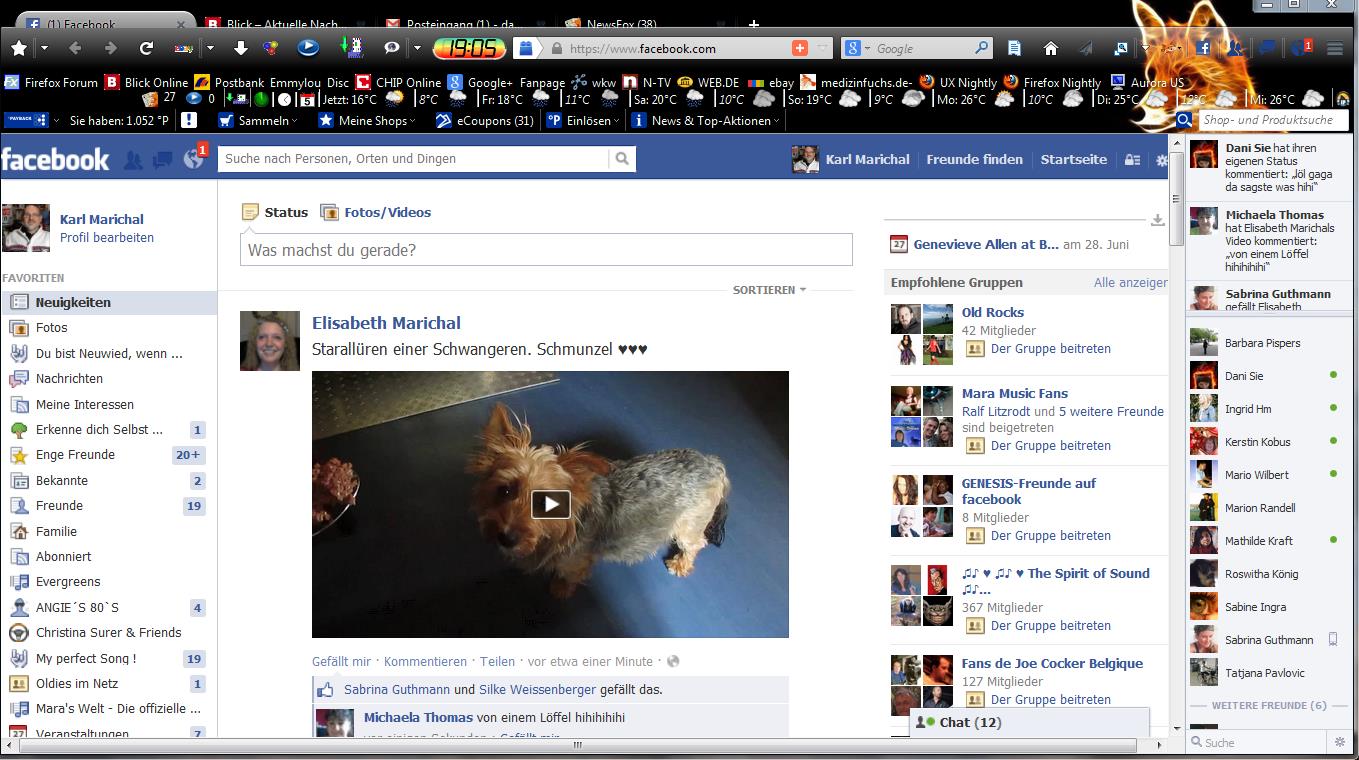The image size is (1359, 760).
Task: Open Facebook messages icon in the blue bar
Action: point(162,159)
